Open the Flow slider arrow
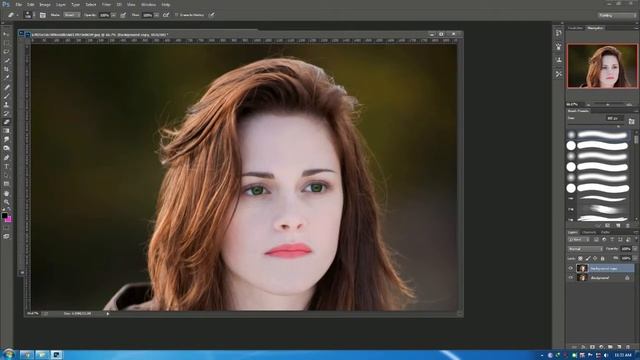This screenshot has height=360, width=640. [x=157, y=15]
